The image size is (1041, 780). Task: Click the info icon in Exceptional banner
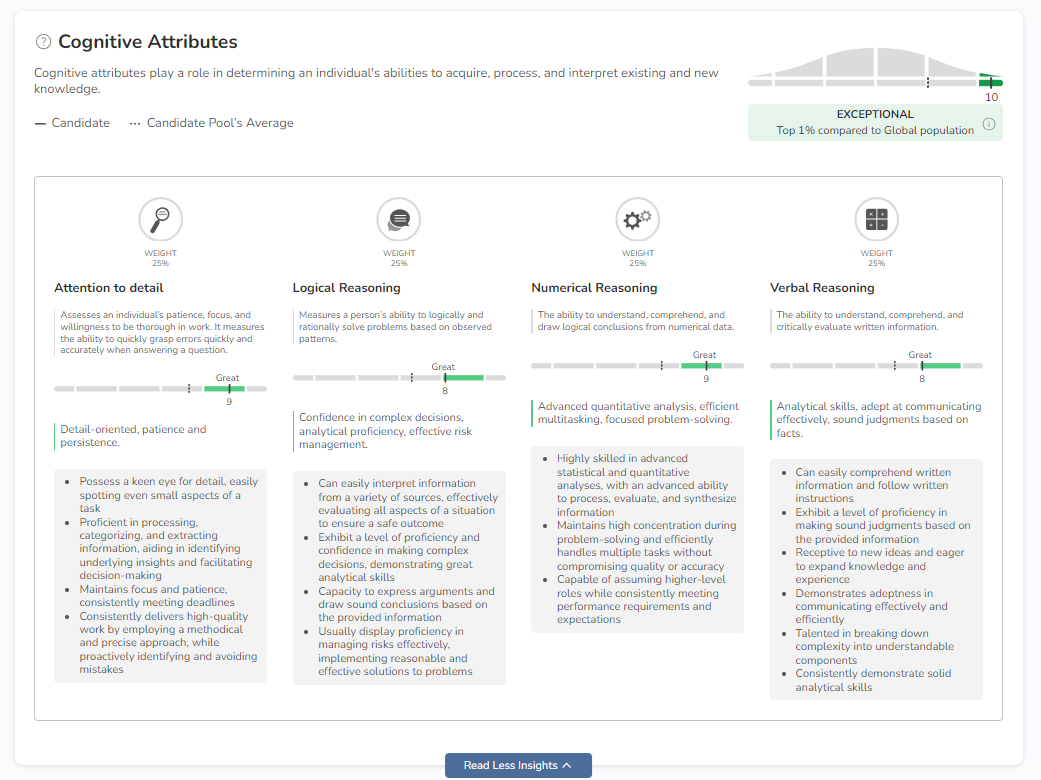point(989,124)
